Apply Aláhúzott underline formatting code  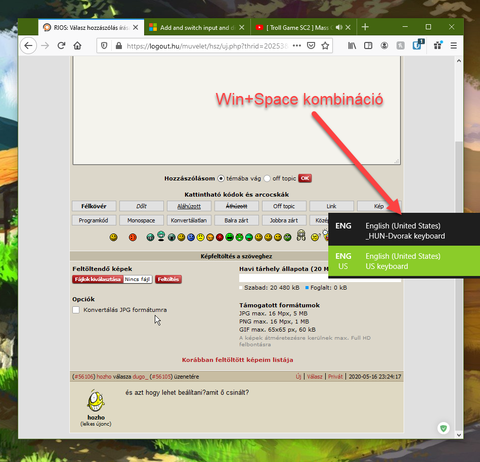(189, 206)
